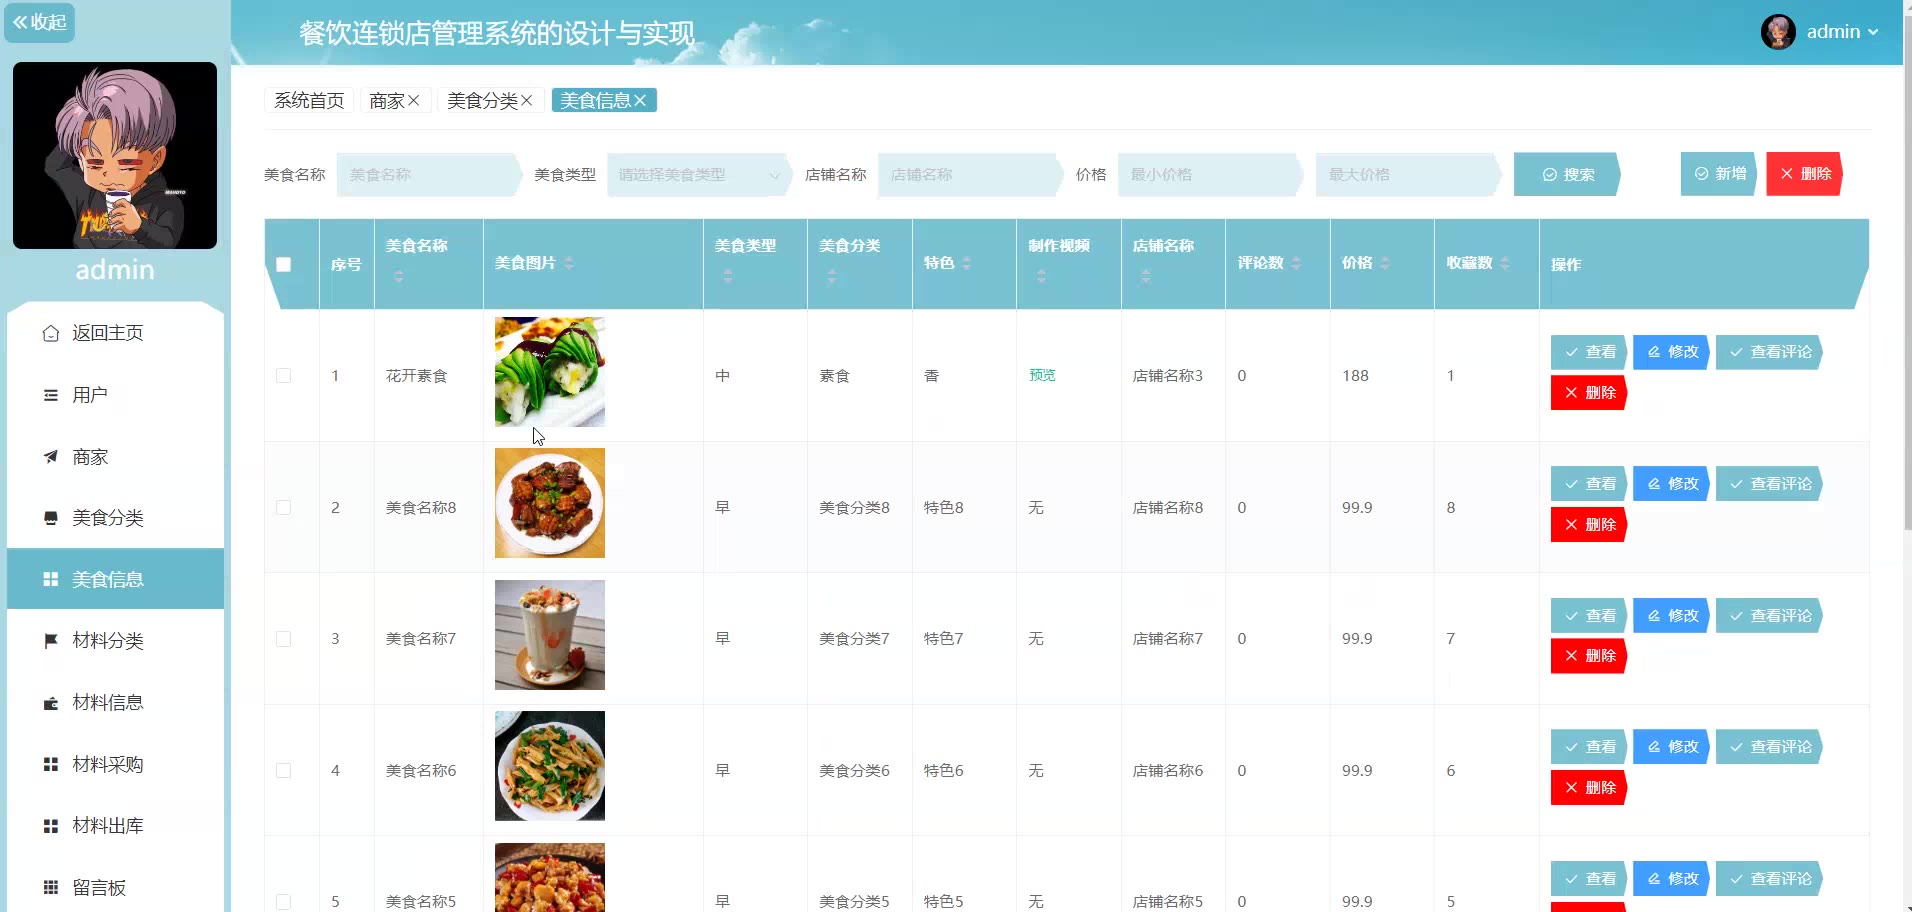The height and width of the screenshot is (912, 1912).
Task: Go to 返回主页 in sidebar
Action: coord(115,333)
